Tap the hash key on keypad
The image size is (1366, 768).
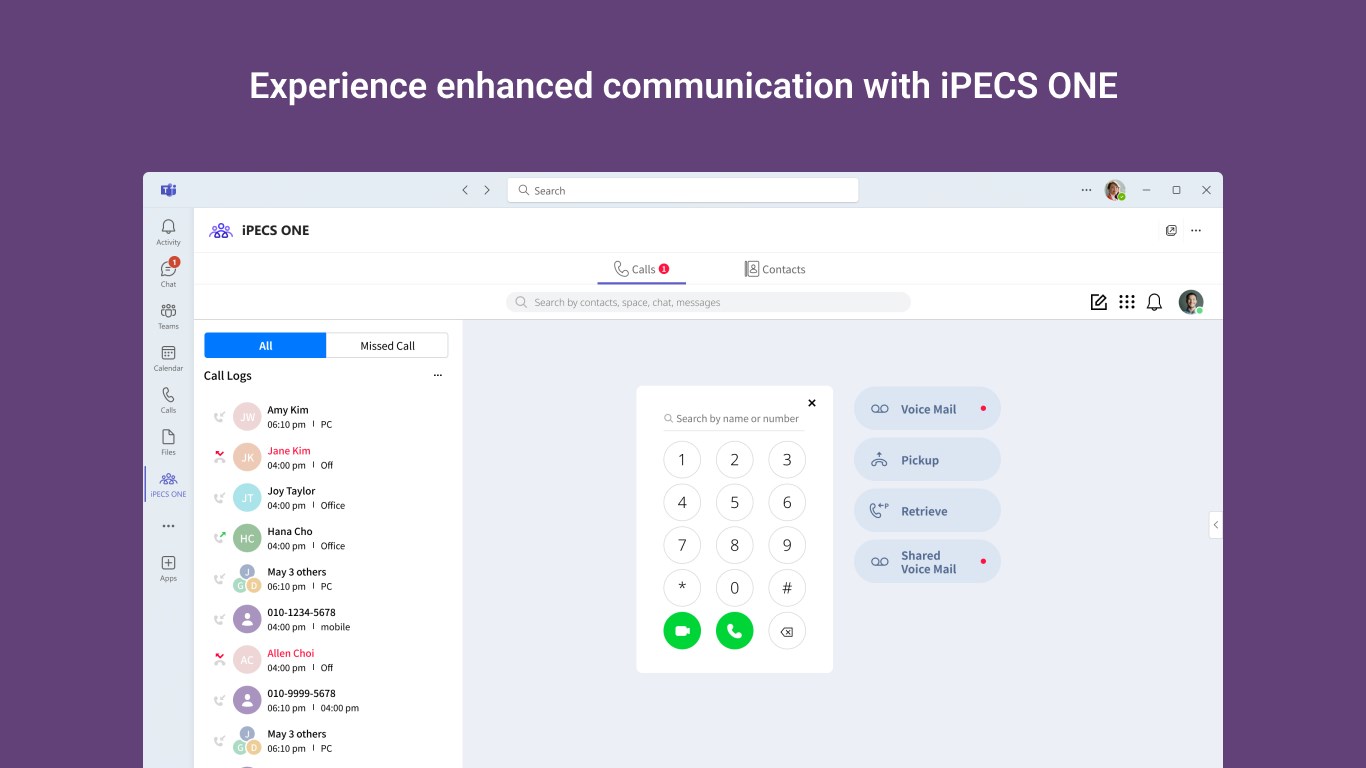[787, 588]
